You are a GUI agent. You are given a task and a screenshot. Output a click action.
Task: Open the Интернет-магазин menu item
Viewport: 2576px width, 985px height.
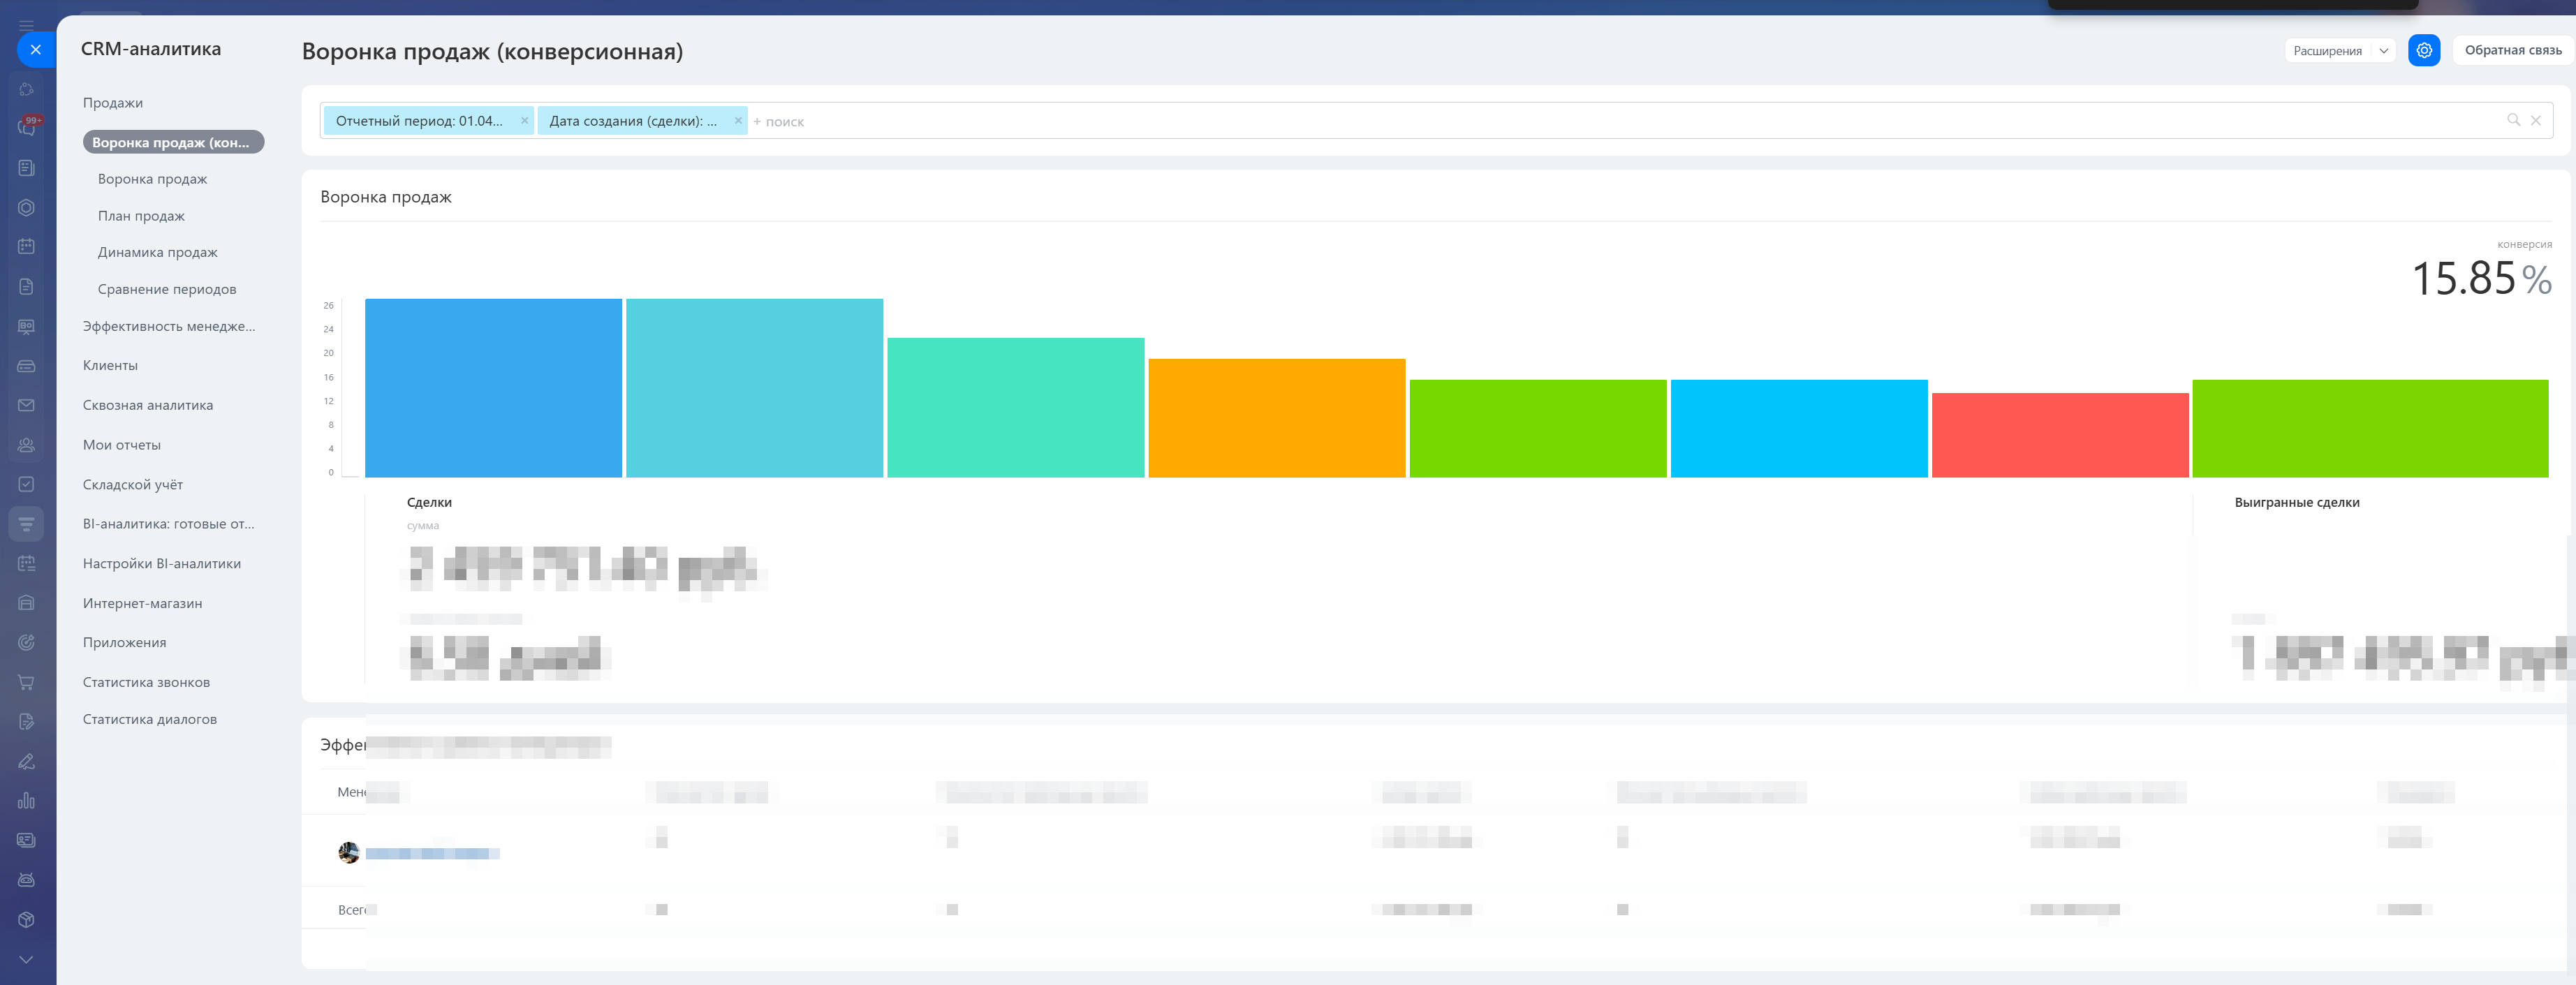point(142,603)
